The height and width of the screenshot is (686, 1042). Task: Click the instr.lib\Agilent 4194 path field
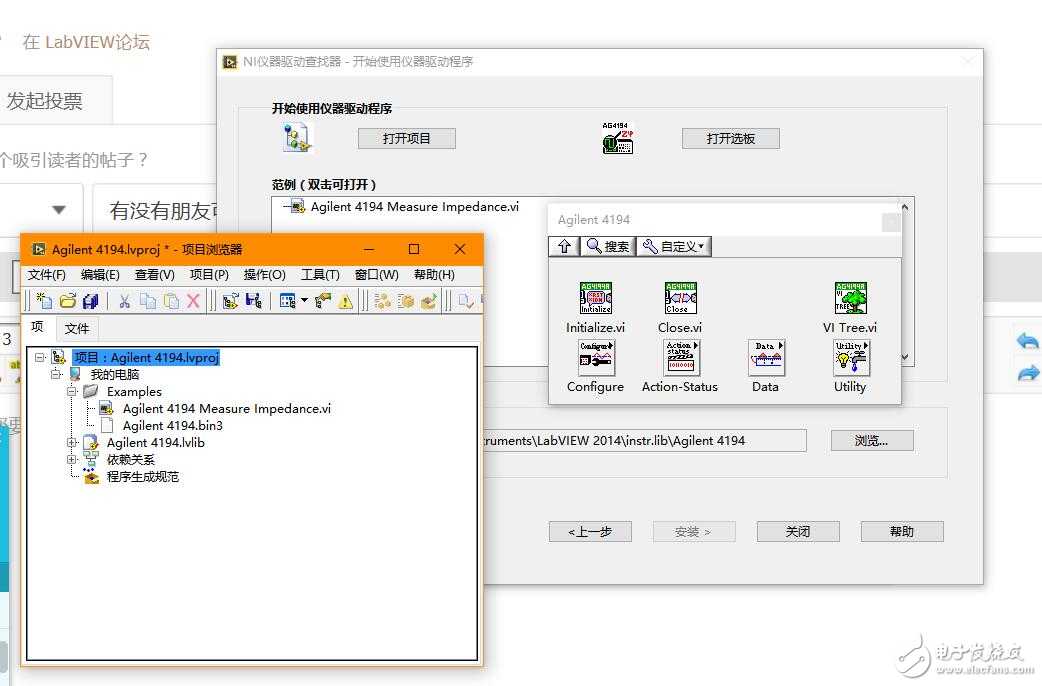pos(645,440)
